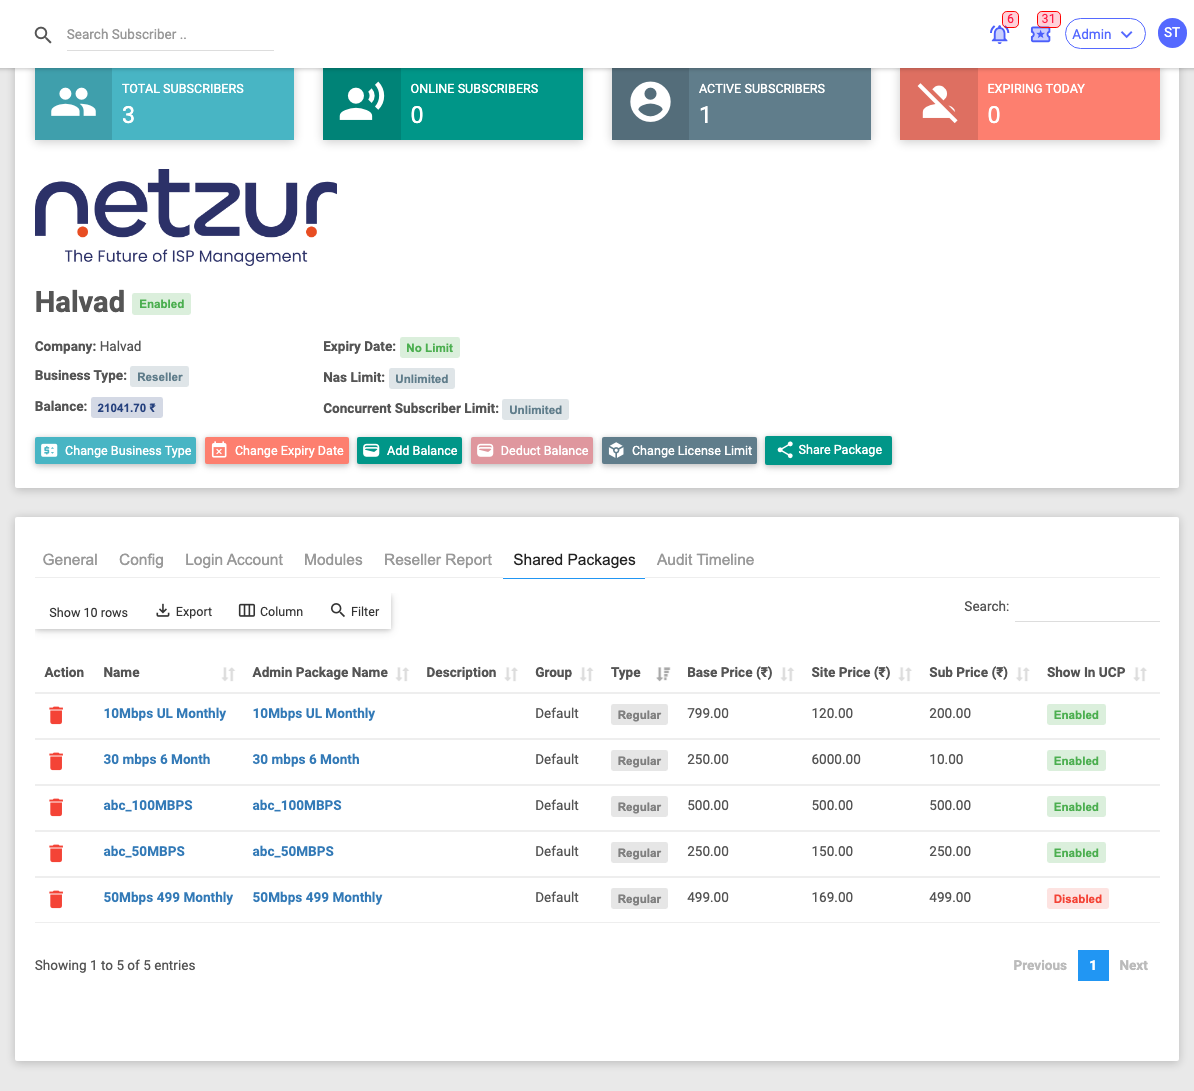Delete the 10Mbps UL Monthly package

point(56,715)
